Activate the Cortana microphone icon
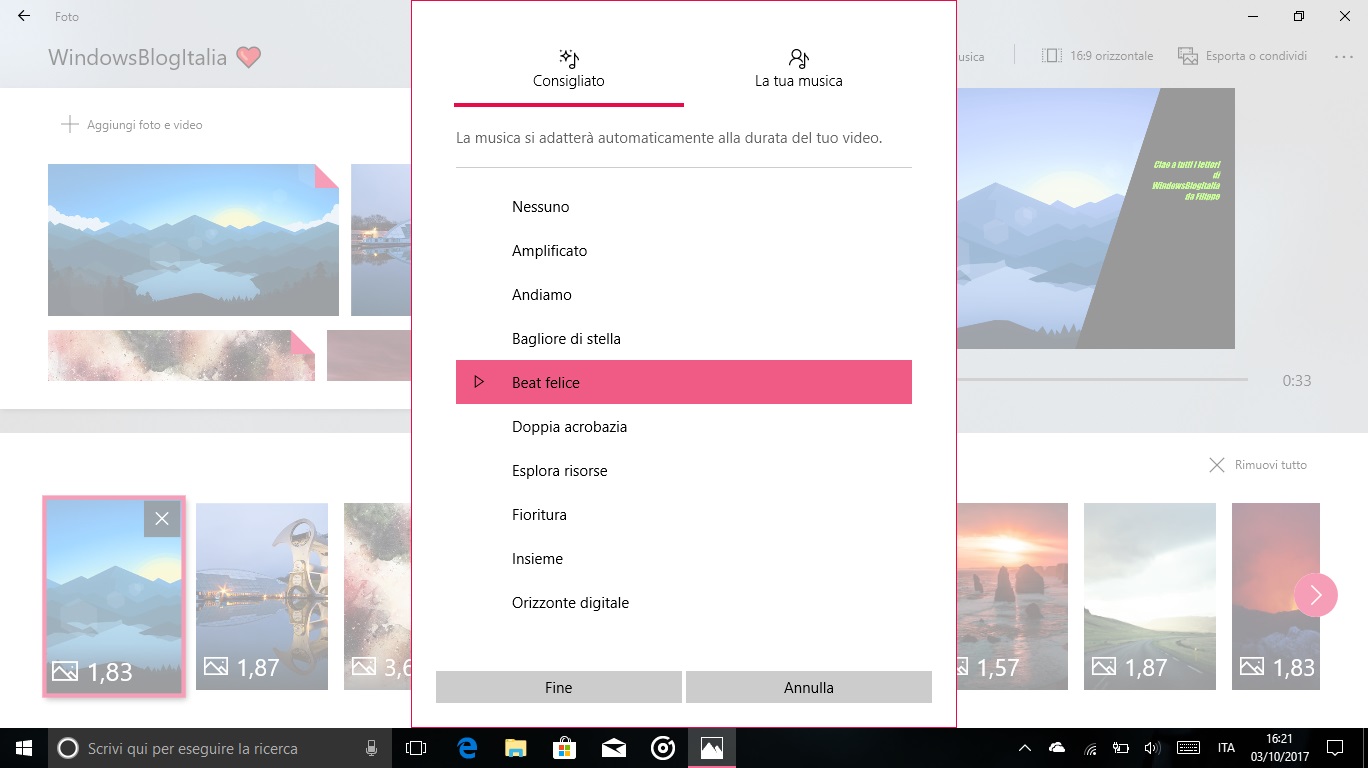 pyautogui.click(x=371, y=747)
